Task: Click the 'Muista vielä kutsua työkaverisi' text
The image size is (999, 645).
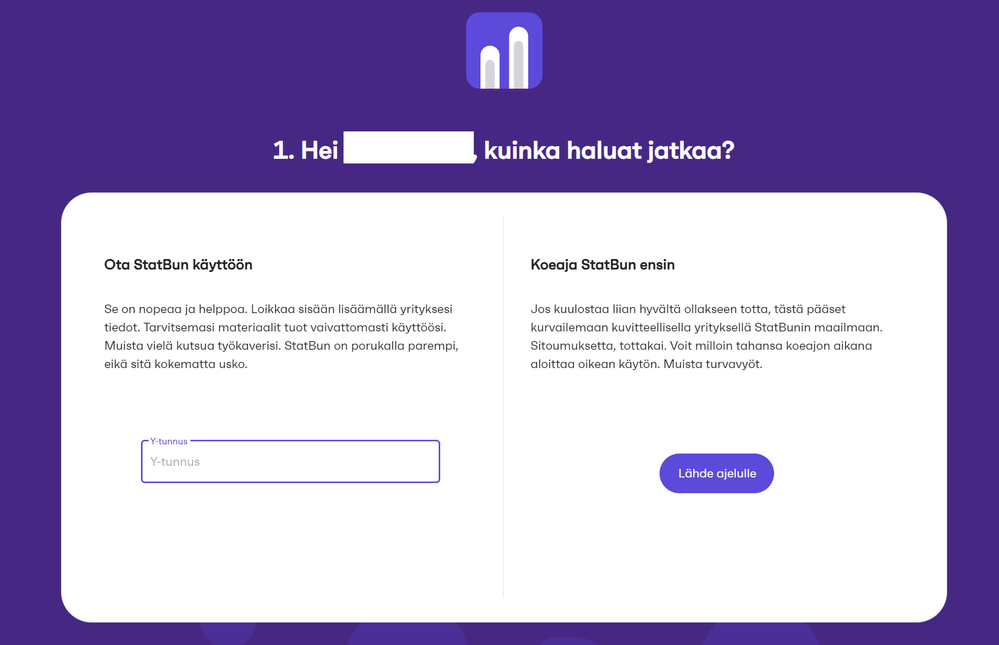Action: [x=192, y=345]
